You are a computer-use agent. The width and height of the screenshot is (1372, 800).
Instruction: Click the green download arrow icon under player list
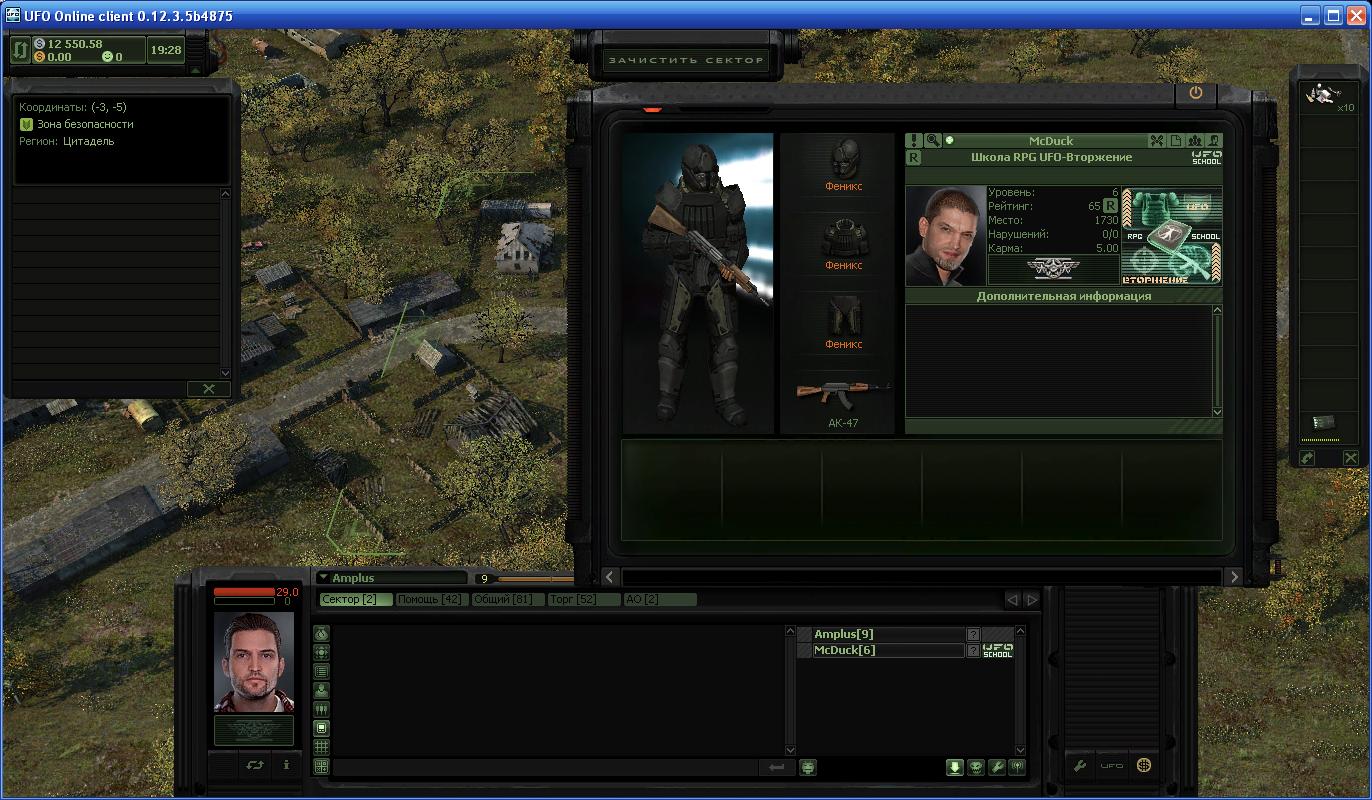(x=955, y=767)
